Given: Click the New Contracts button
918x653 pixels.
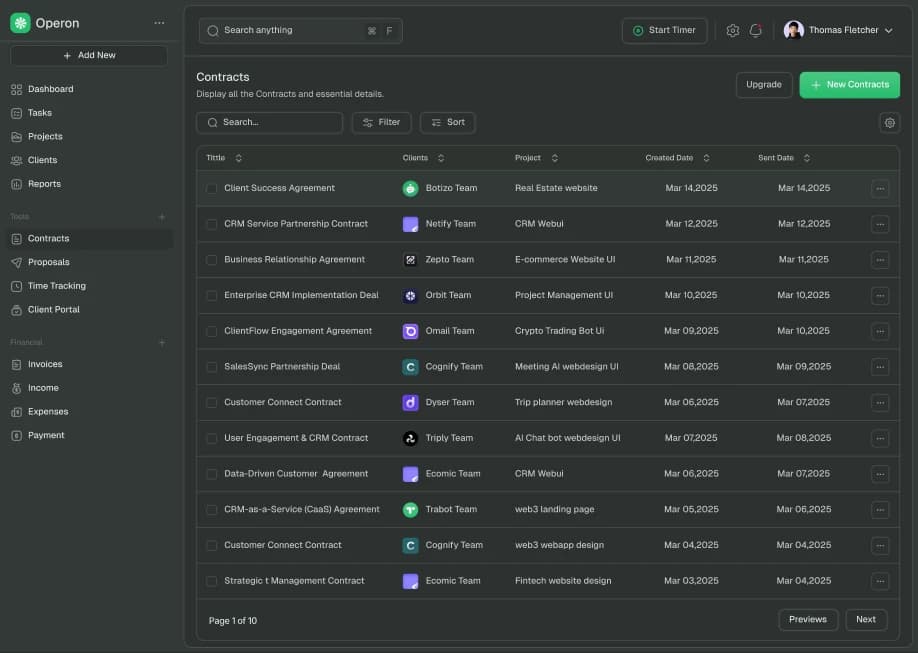Looking at the screenshot, I should tap(849, 84).
